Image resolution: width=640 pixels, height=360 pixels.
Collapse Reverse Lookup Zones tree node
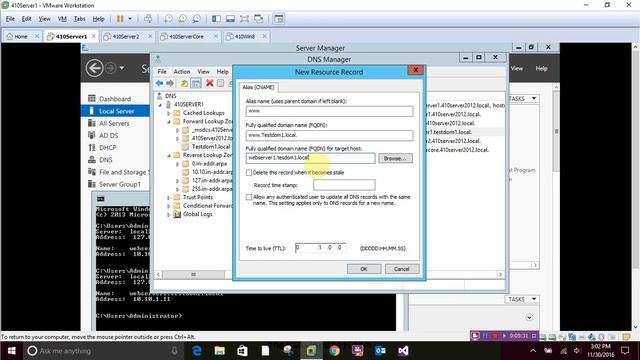coord(169,156)
